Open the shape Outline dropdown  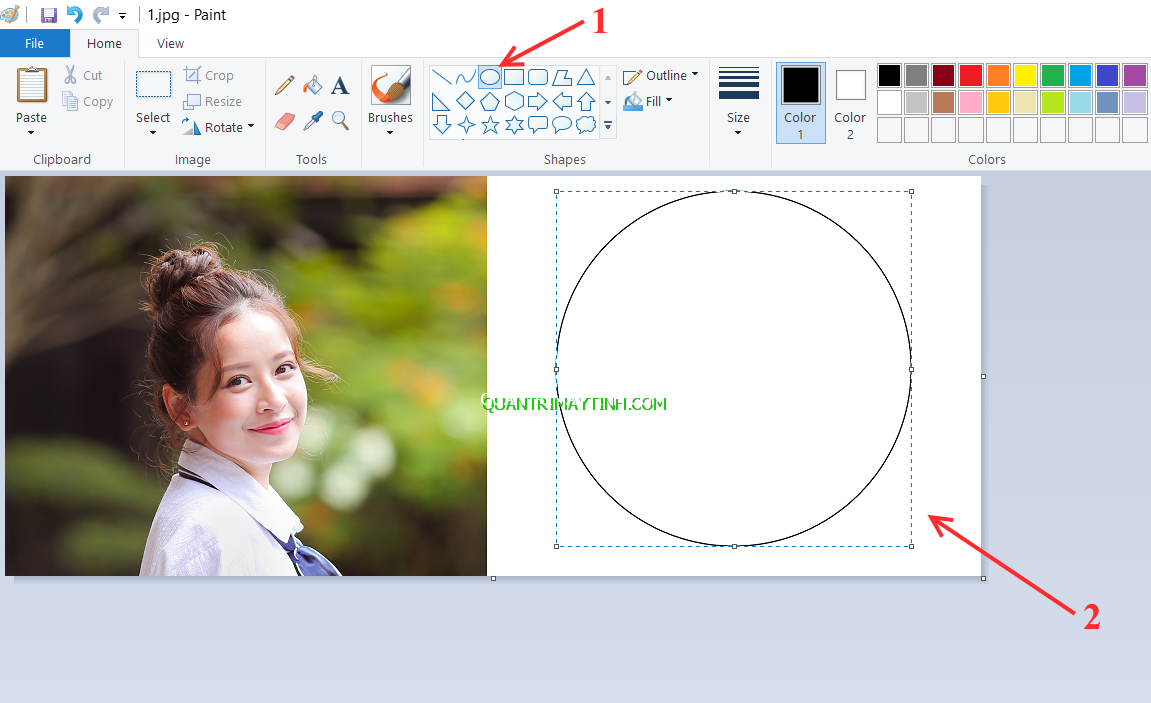pos(661,76)
